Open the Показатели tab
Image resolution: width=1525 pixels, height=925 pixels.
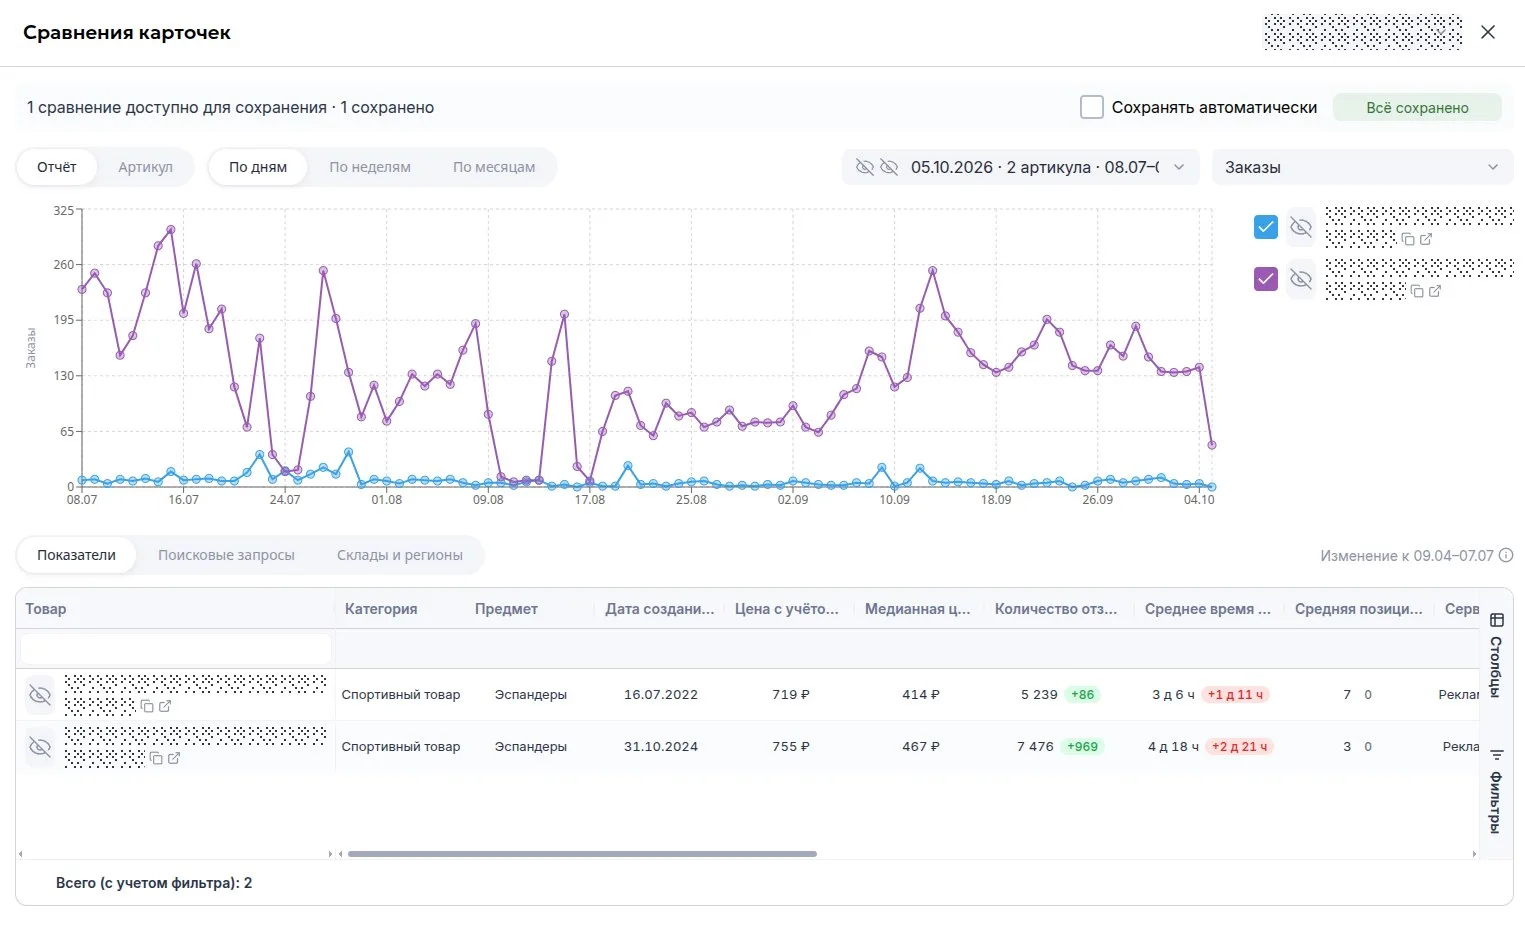(x=77, y=555)
